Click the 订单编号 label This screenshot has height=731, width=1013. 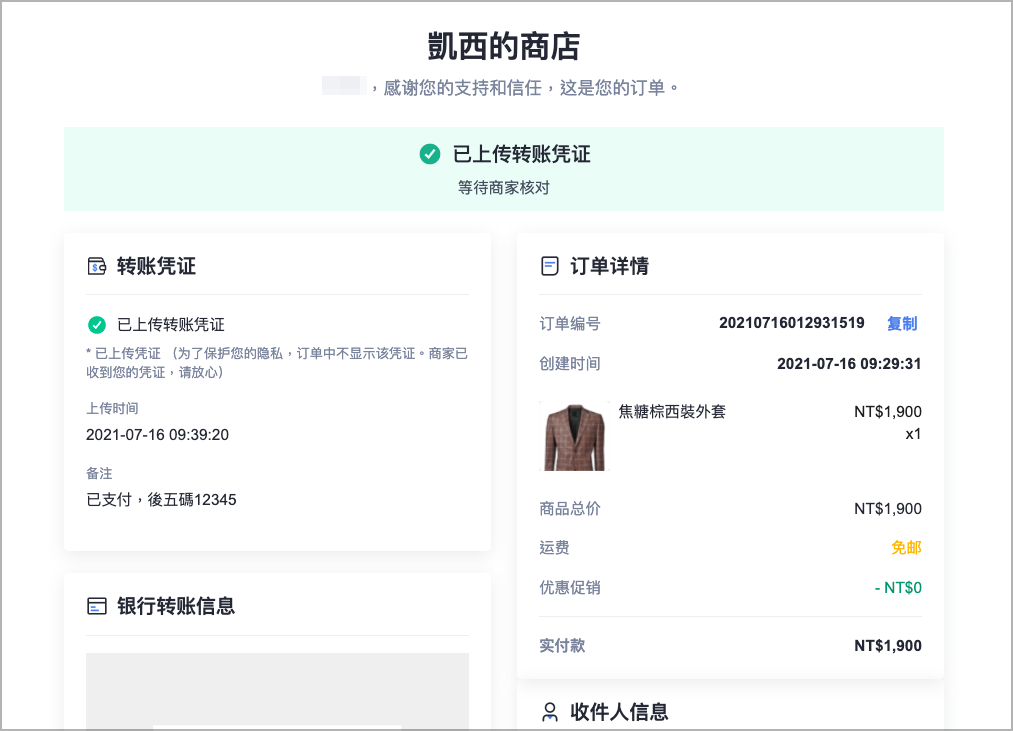click(x=570, y=323)
